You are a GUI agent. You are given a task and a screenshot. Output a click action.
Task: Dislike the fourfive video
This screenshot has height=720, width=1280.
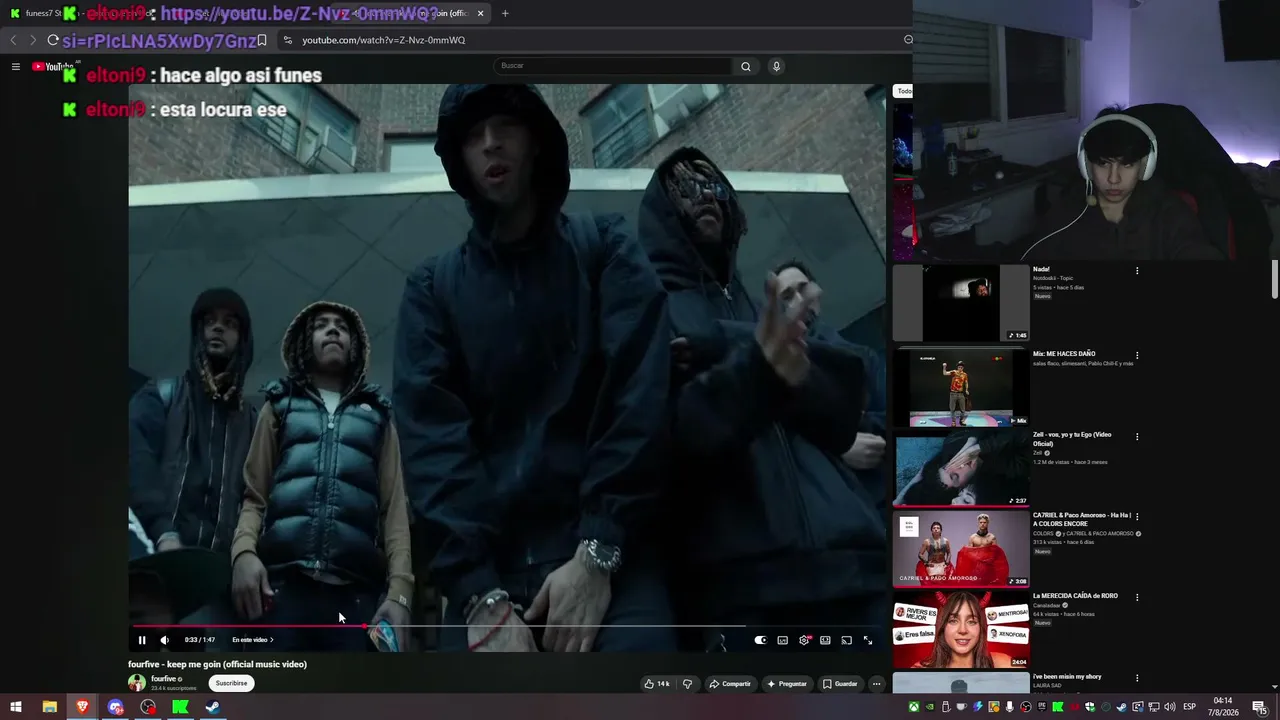click(687, 684)
